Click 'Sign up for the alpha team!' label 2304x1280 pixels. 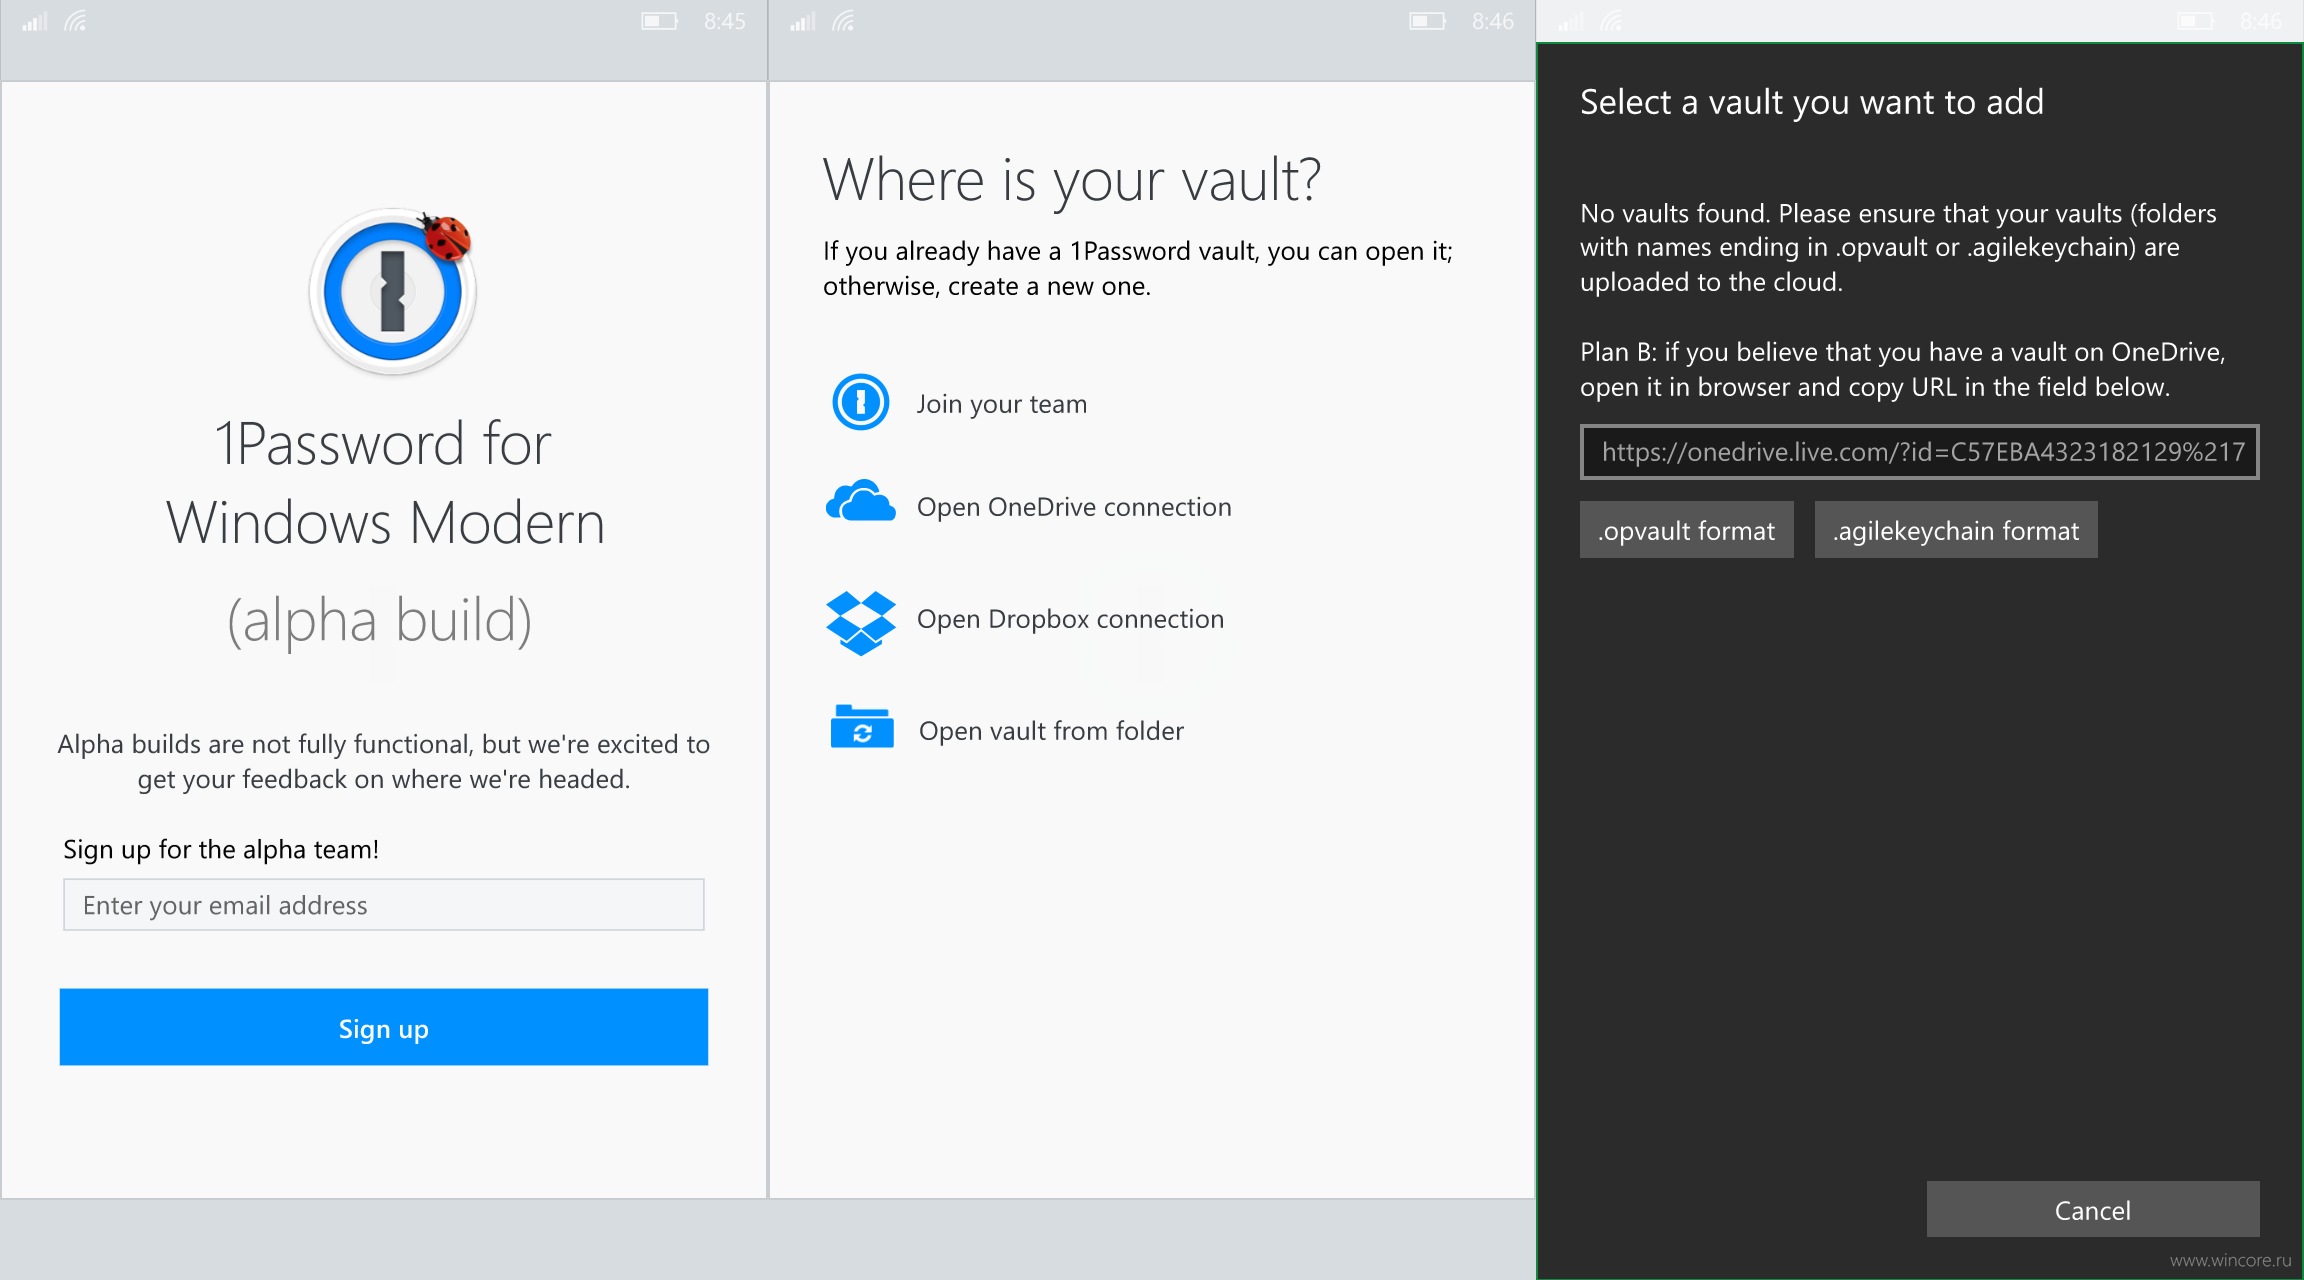[221, 849]
